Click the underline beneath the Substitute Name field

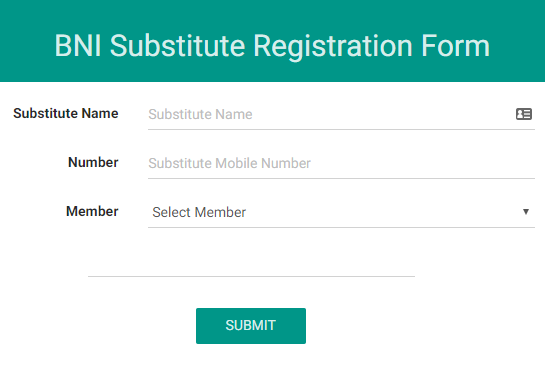(x=341, y=129)
